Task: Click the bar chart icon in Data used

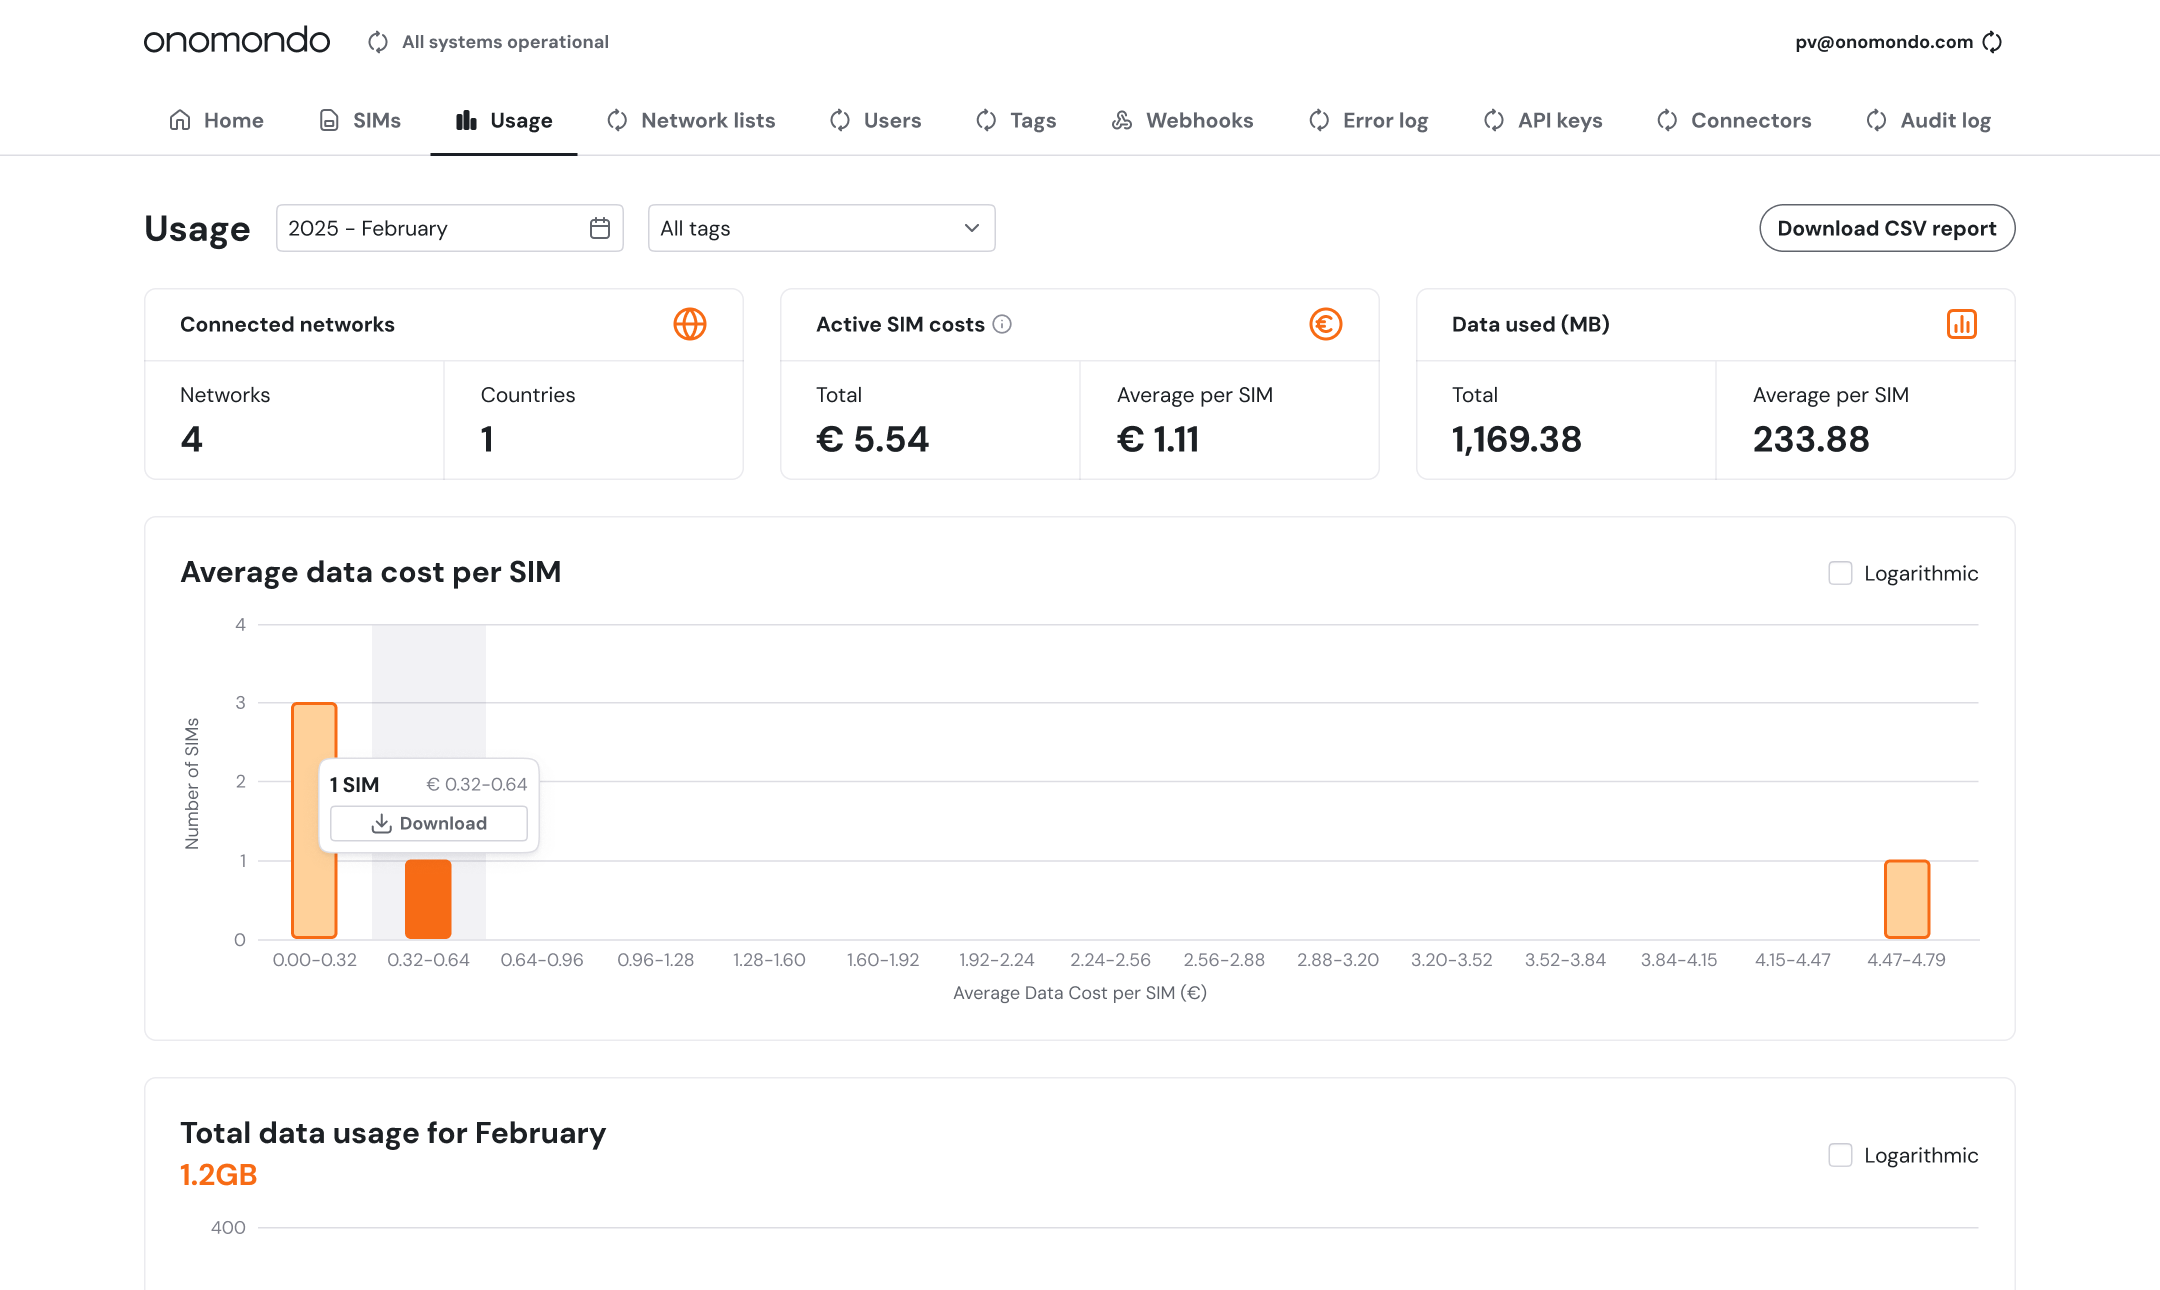Action: tap(1962, 324)
